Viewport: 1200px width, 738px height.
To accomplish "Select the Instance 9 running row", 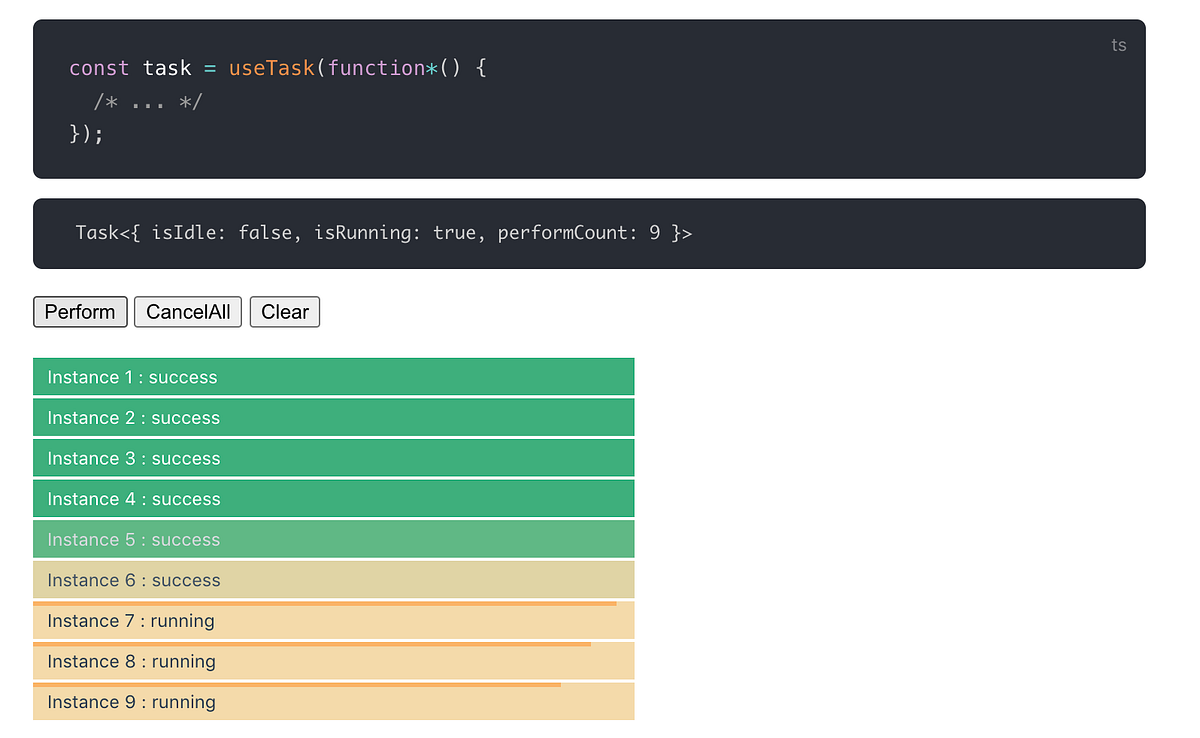I will (333, 702).
